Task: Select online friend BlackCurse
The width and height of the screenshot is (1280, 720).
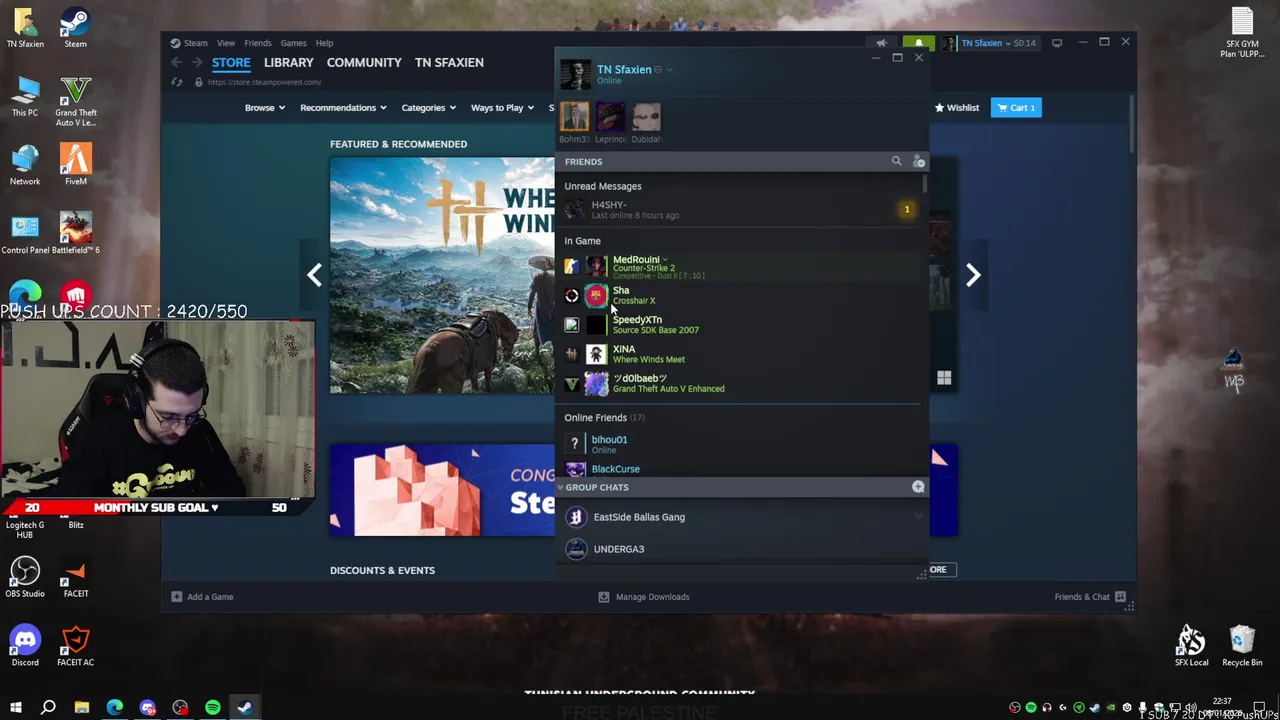Action: 739,469
